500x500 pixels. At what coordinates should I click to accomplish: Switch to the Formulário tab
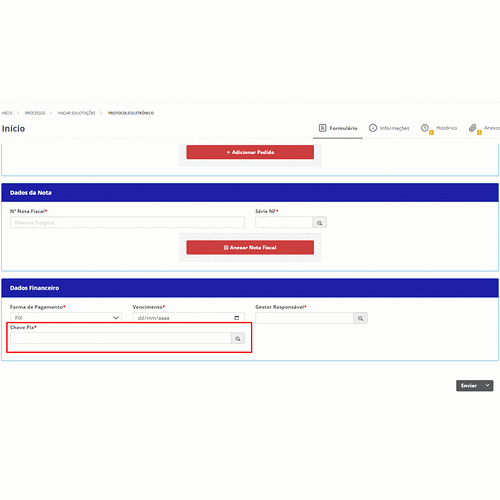(338, 128)
